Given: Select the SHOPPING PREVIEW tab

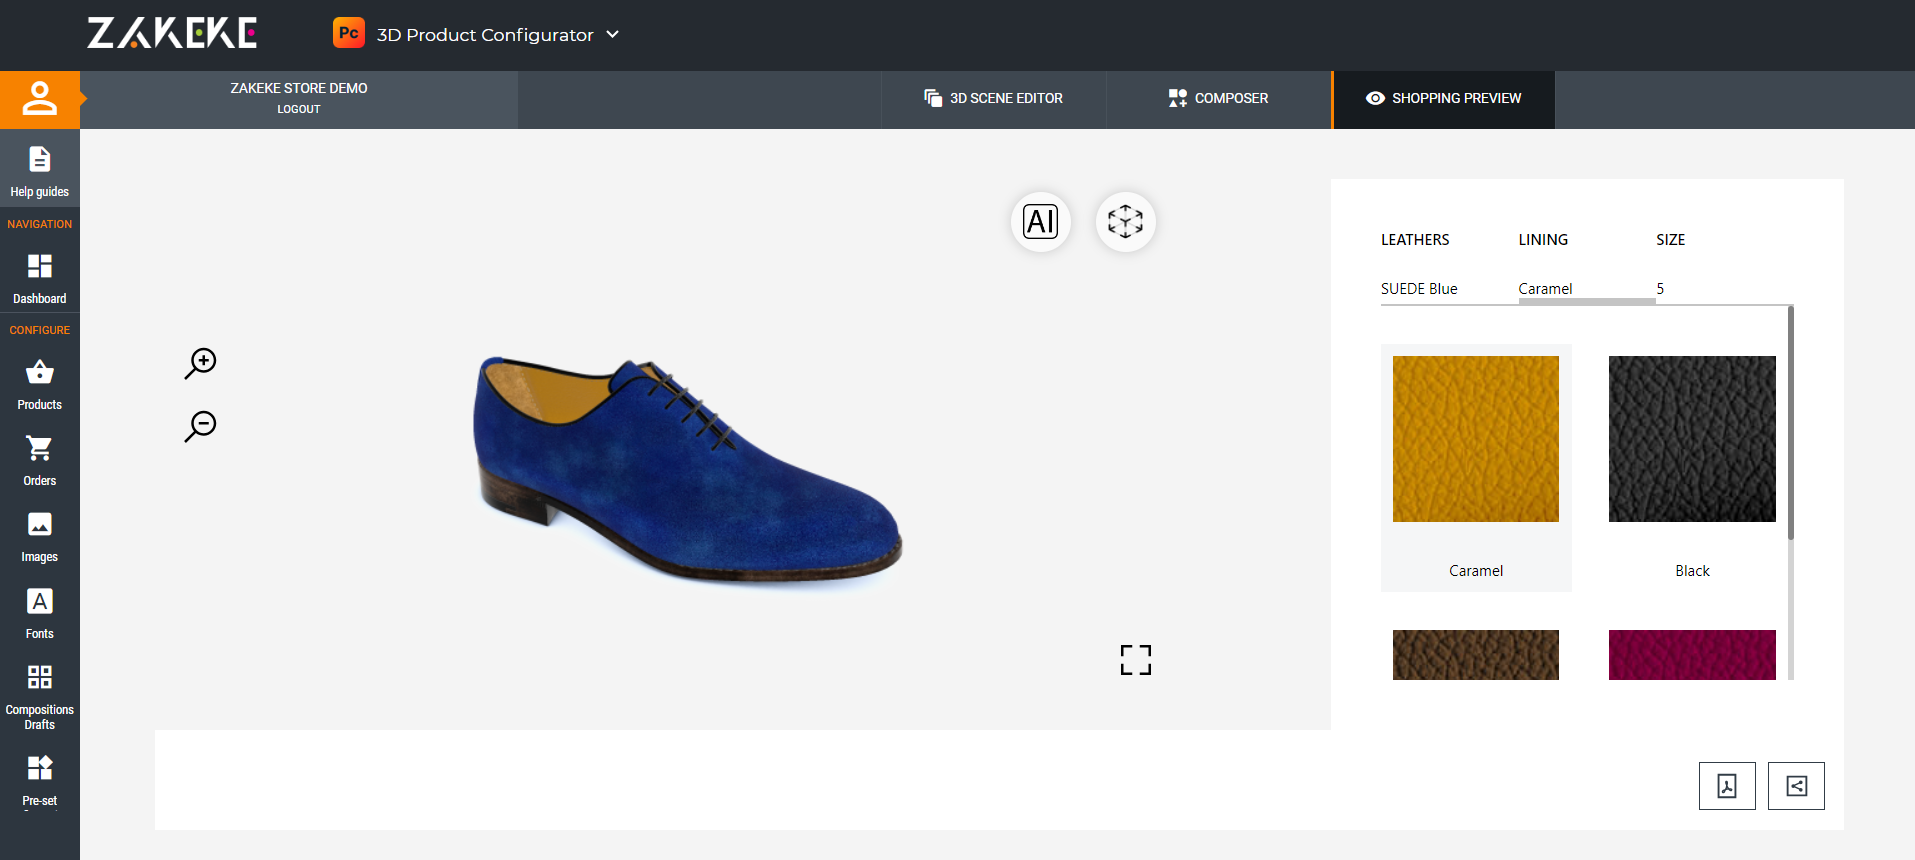Looking at the screenshot, I should click(x=1443, y=99).
